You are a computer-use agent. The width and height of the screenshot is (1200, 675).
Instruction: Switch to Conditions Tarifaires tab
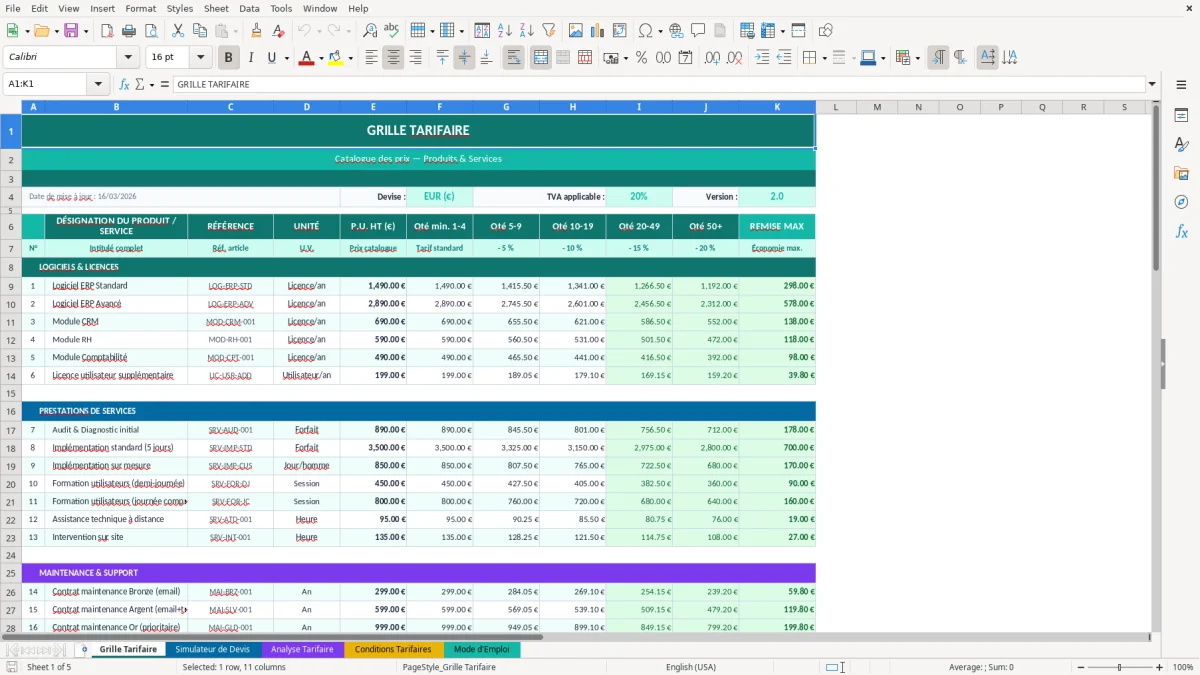coord(393,649)
